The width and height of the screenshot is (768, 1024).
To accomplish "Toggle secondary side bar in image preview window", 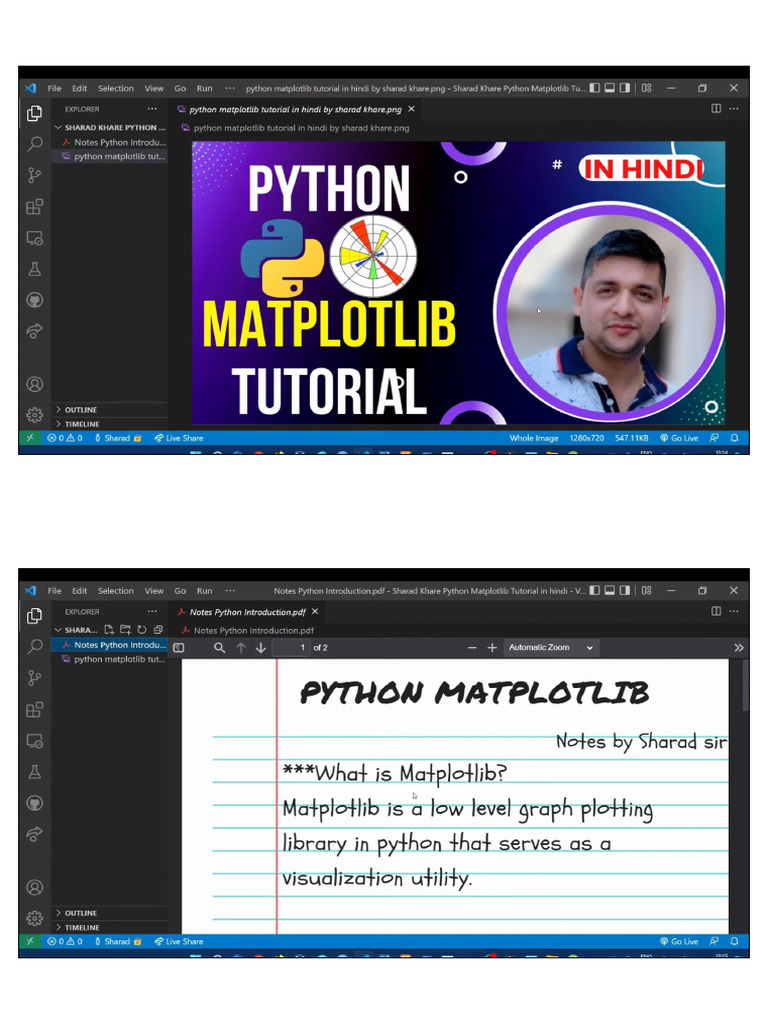I will click(x=625, y=88).
